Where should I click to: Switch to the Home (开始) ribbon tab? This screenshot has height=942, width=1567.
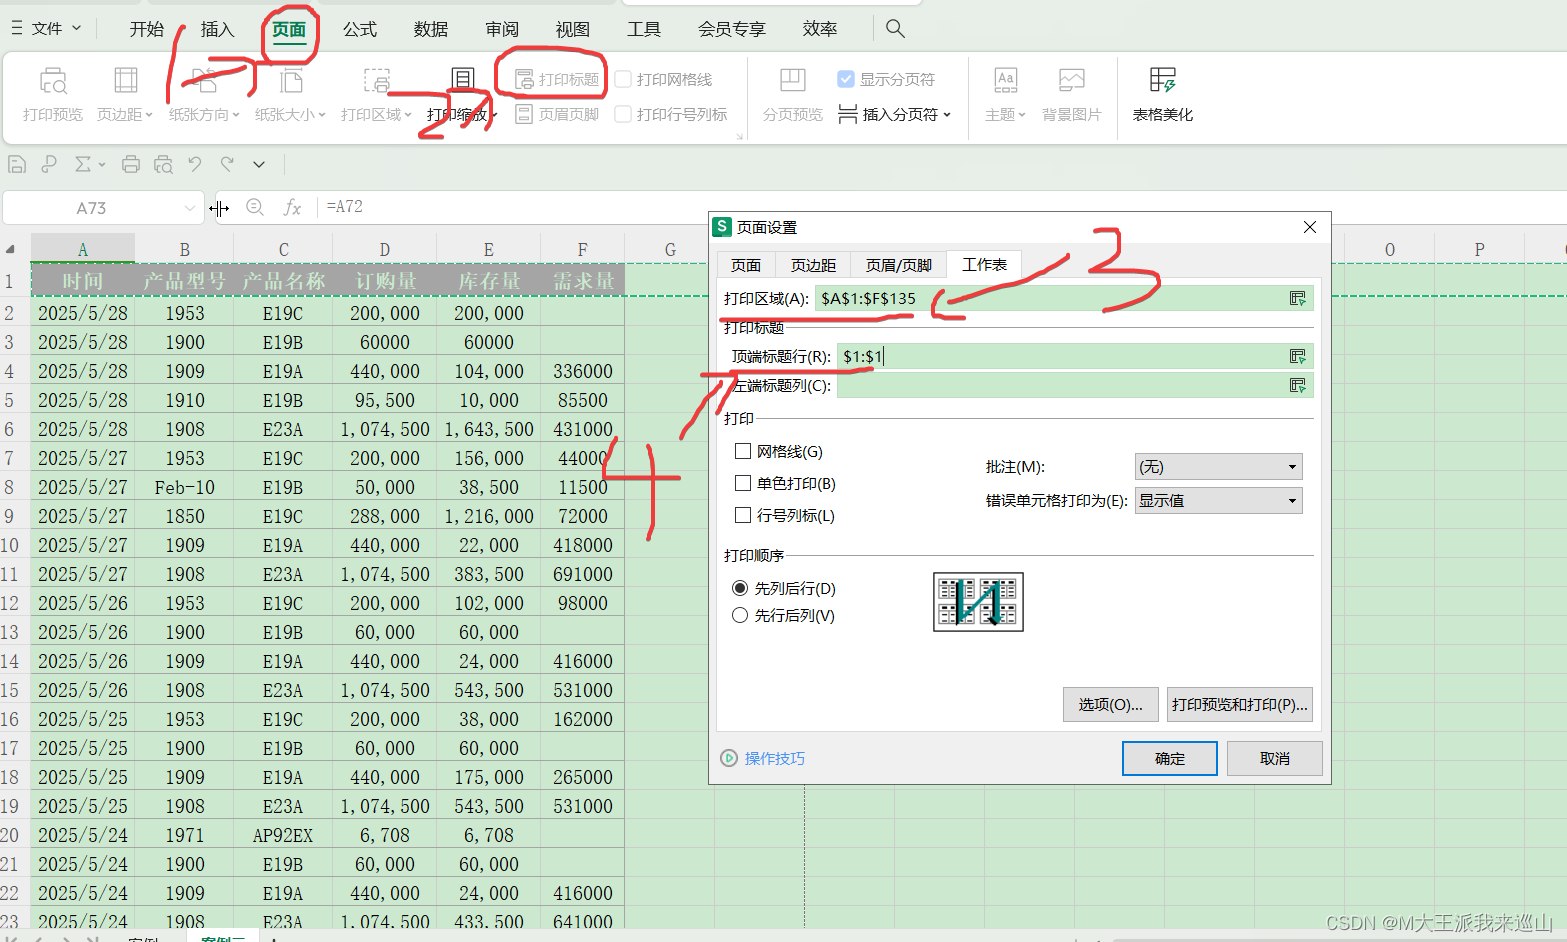(147, 29)
